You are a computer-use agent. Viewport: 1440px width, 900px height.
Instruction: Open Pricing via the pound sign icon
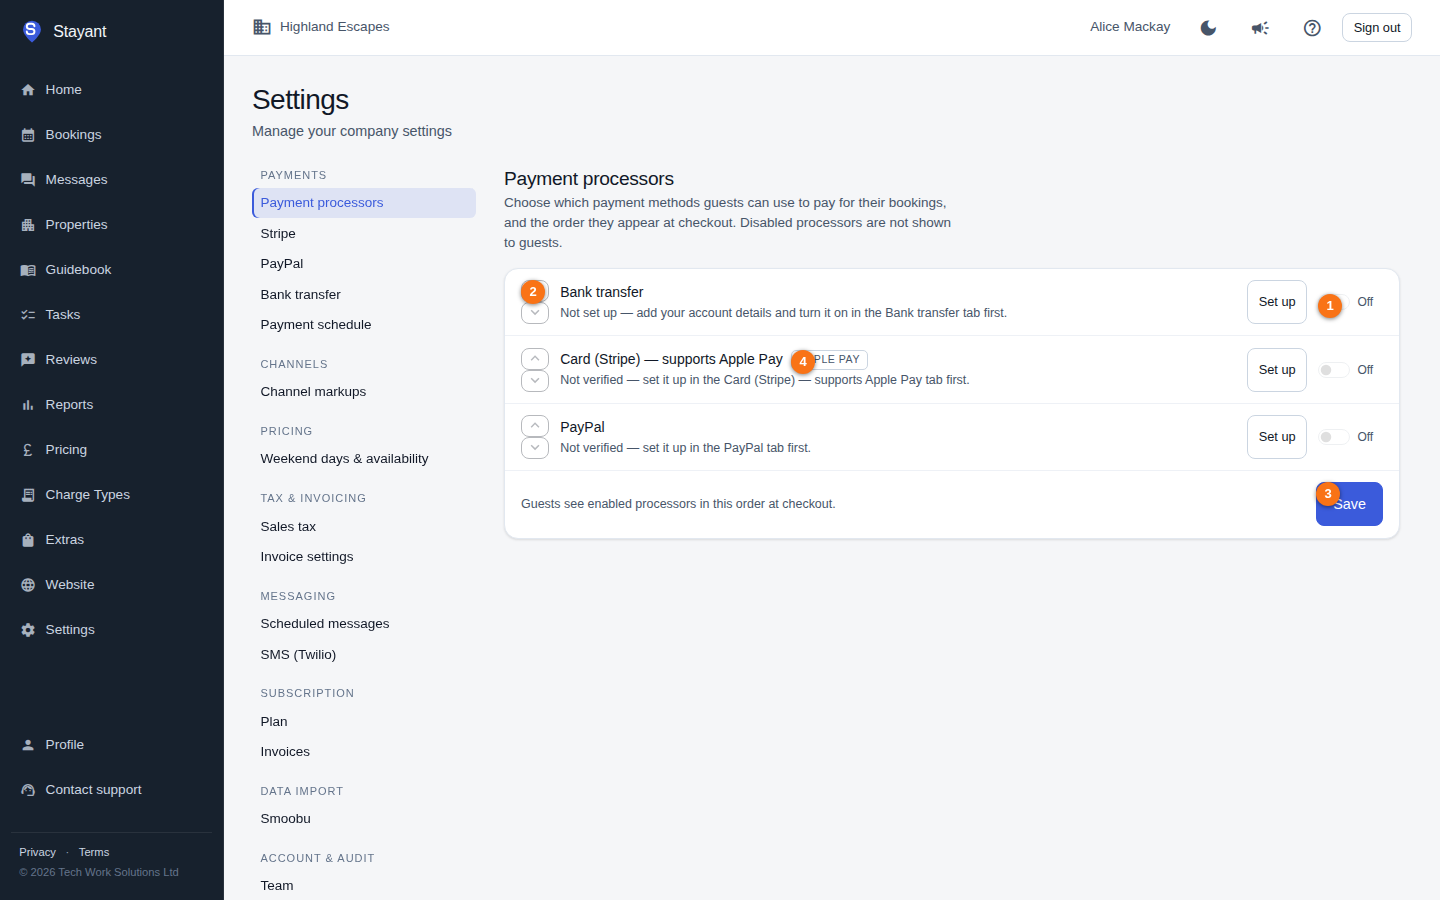[28, 450]
